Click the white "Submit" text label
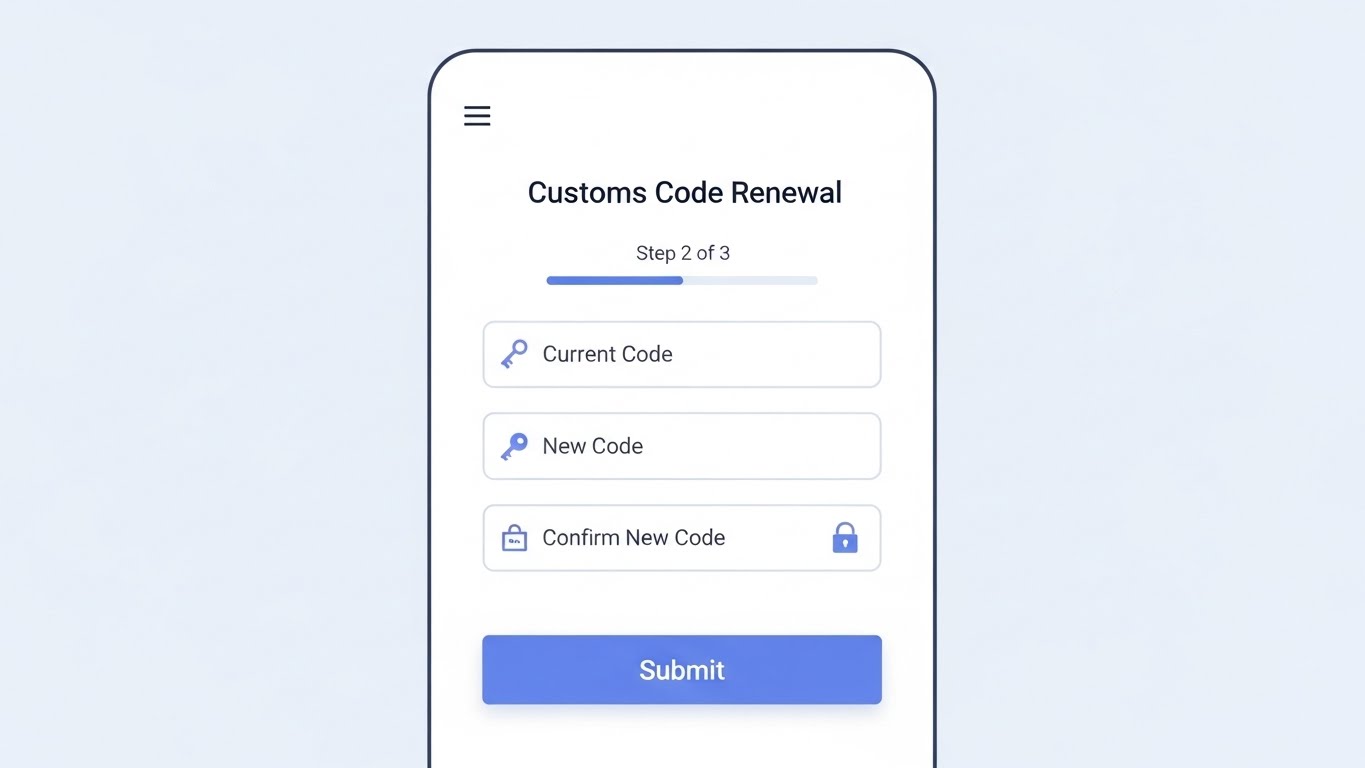This screenshot has height=768, width=1365. 682,670
